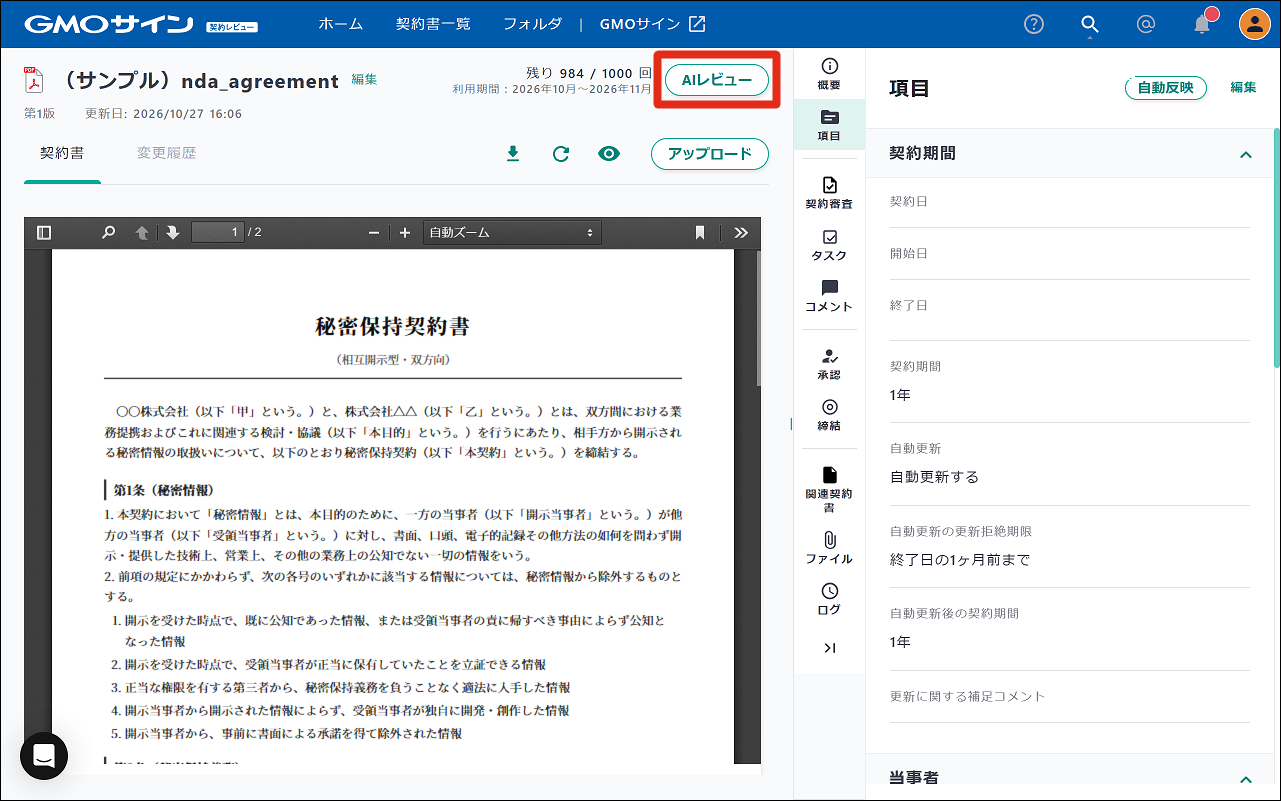Viewport: 1281px width, 801px height.
Task: Open PDF viewer tools double-chevron menu
Action: pos(741,232)
